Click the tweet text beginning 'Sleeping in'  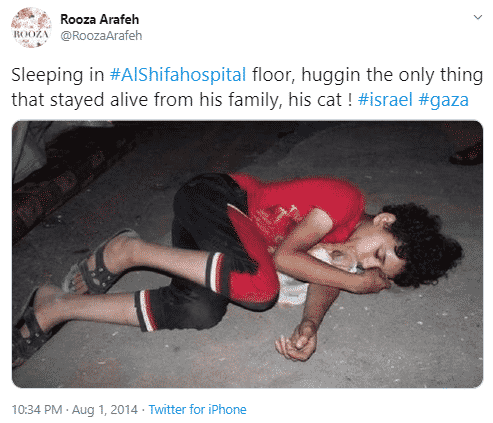pyautogui.click(x=247, y=87)
